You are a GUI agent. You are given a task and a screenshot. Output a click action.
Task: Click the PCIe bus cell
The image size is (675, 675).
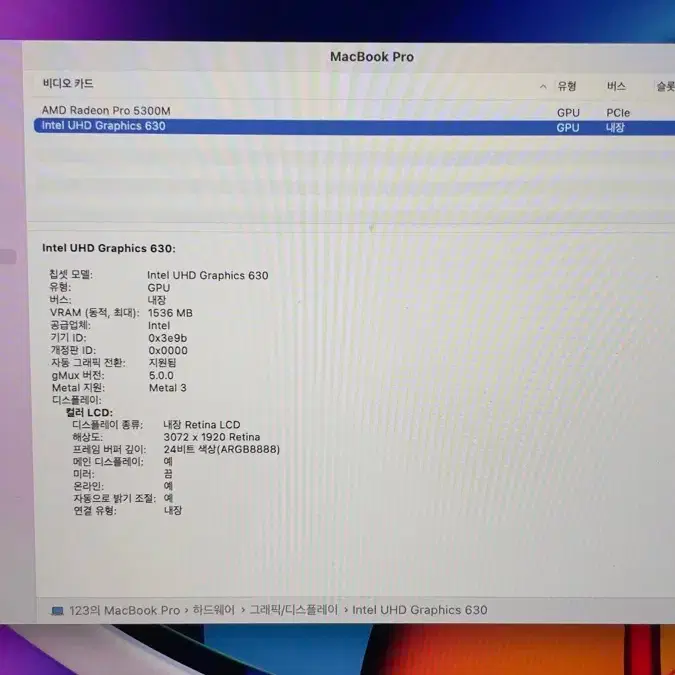pyautogui.click(x=618, y=113)
